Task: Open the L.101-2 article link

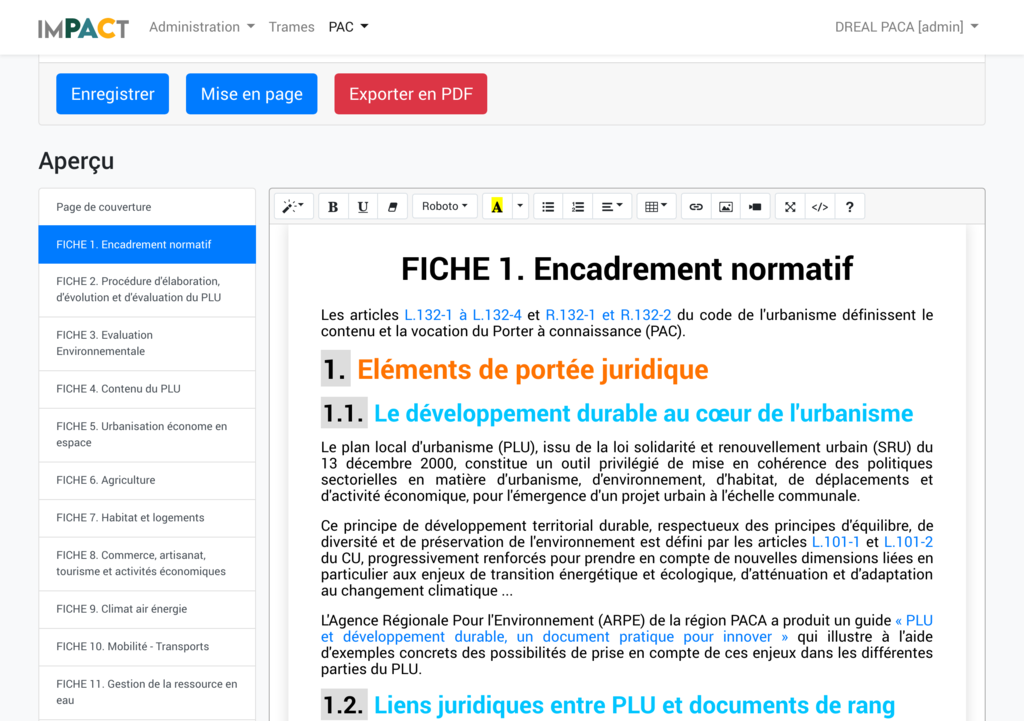Action: [x=908, y=542]
